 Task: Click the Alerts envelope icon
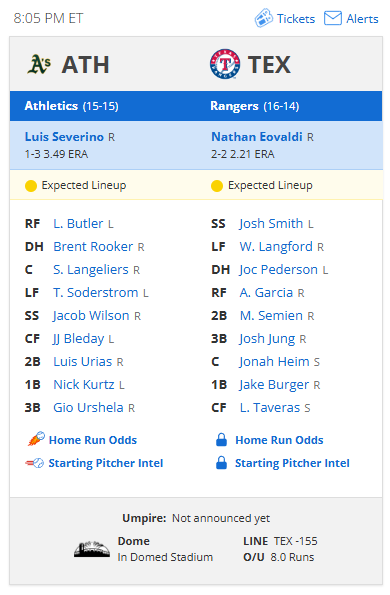click(332, 18)
